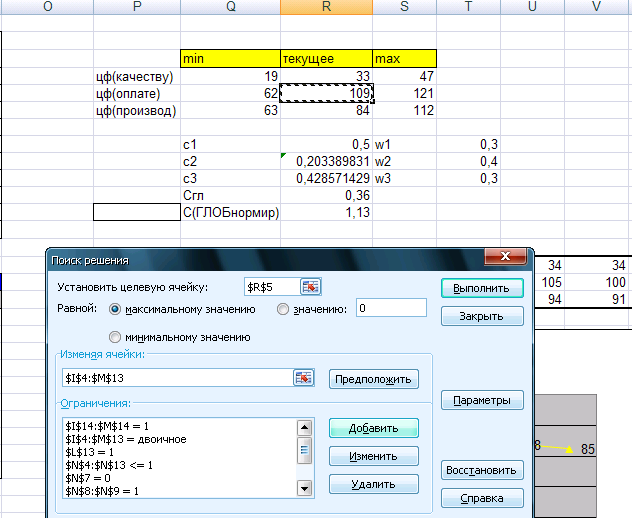
Task: Click the Предположить button
Action: (373, 379)
